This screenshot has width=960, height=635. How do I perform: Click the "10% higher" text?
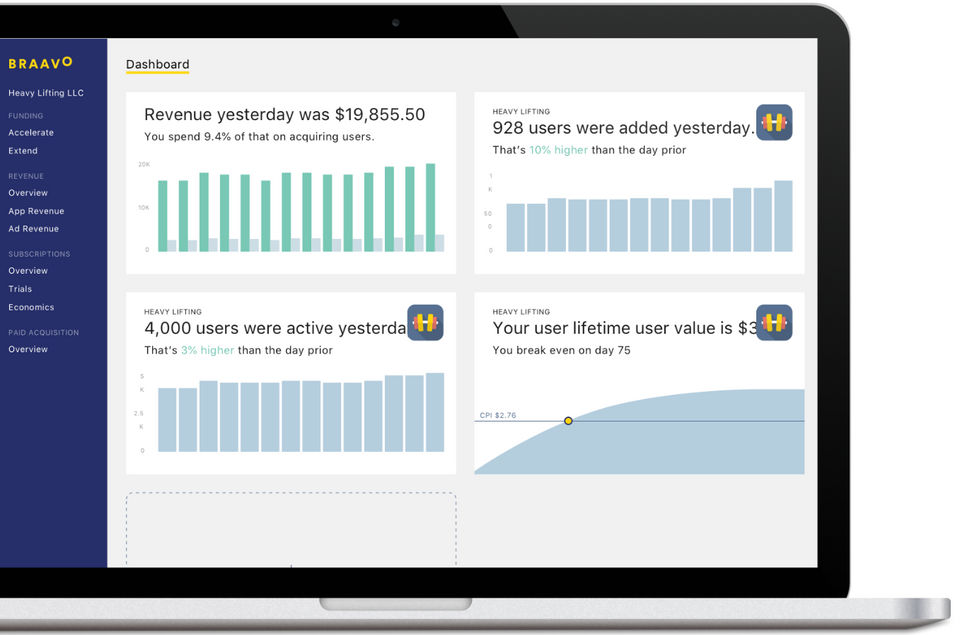[558, 150]
